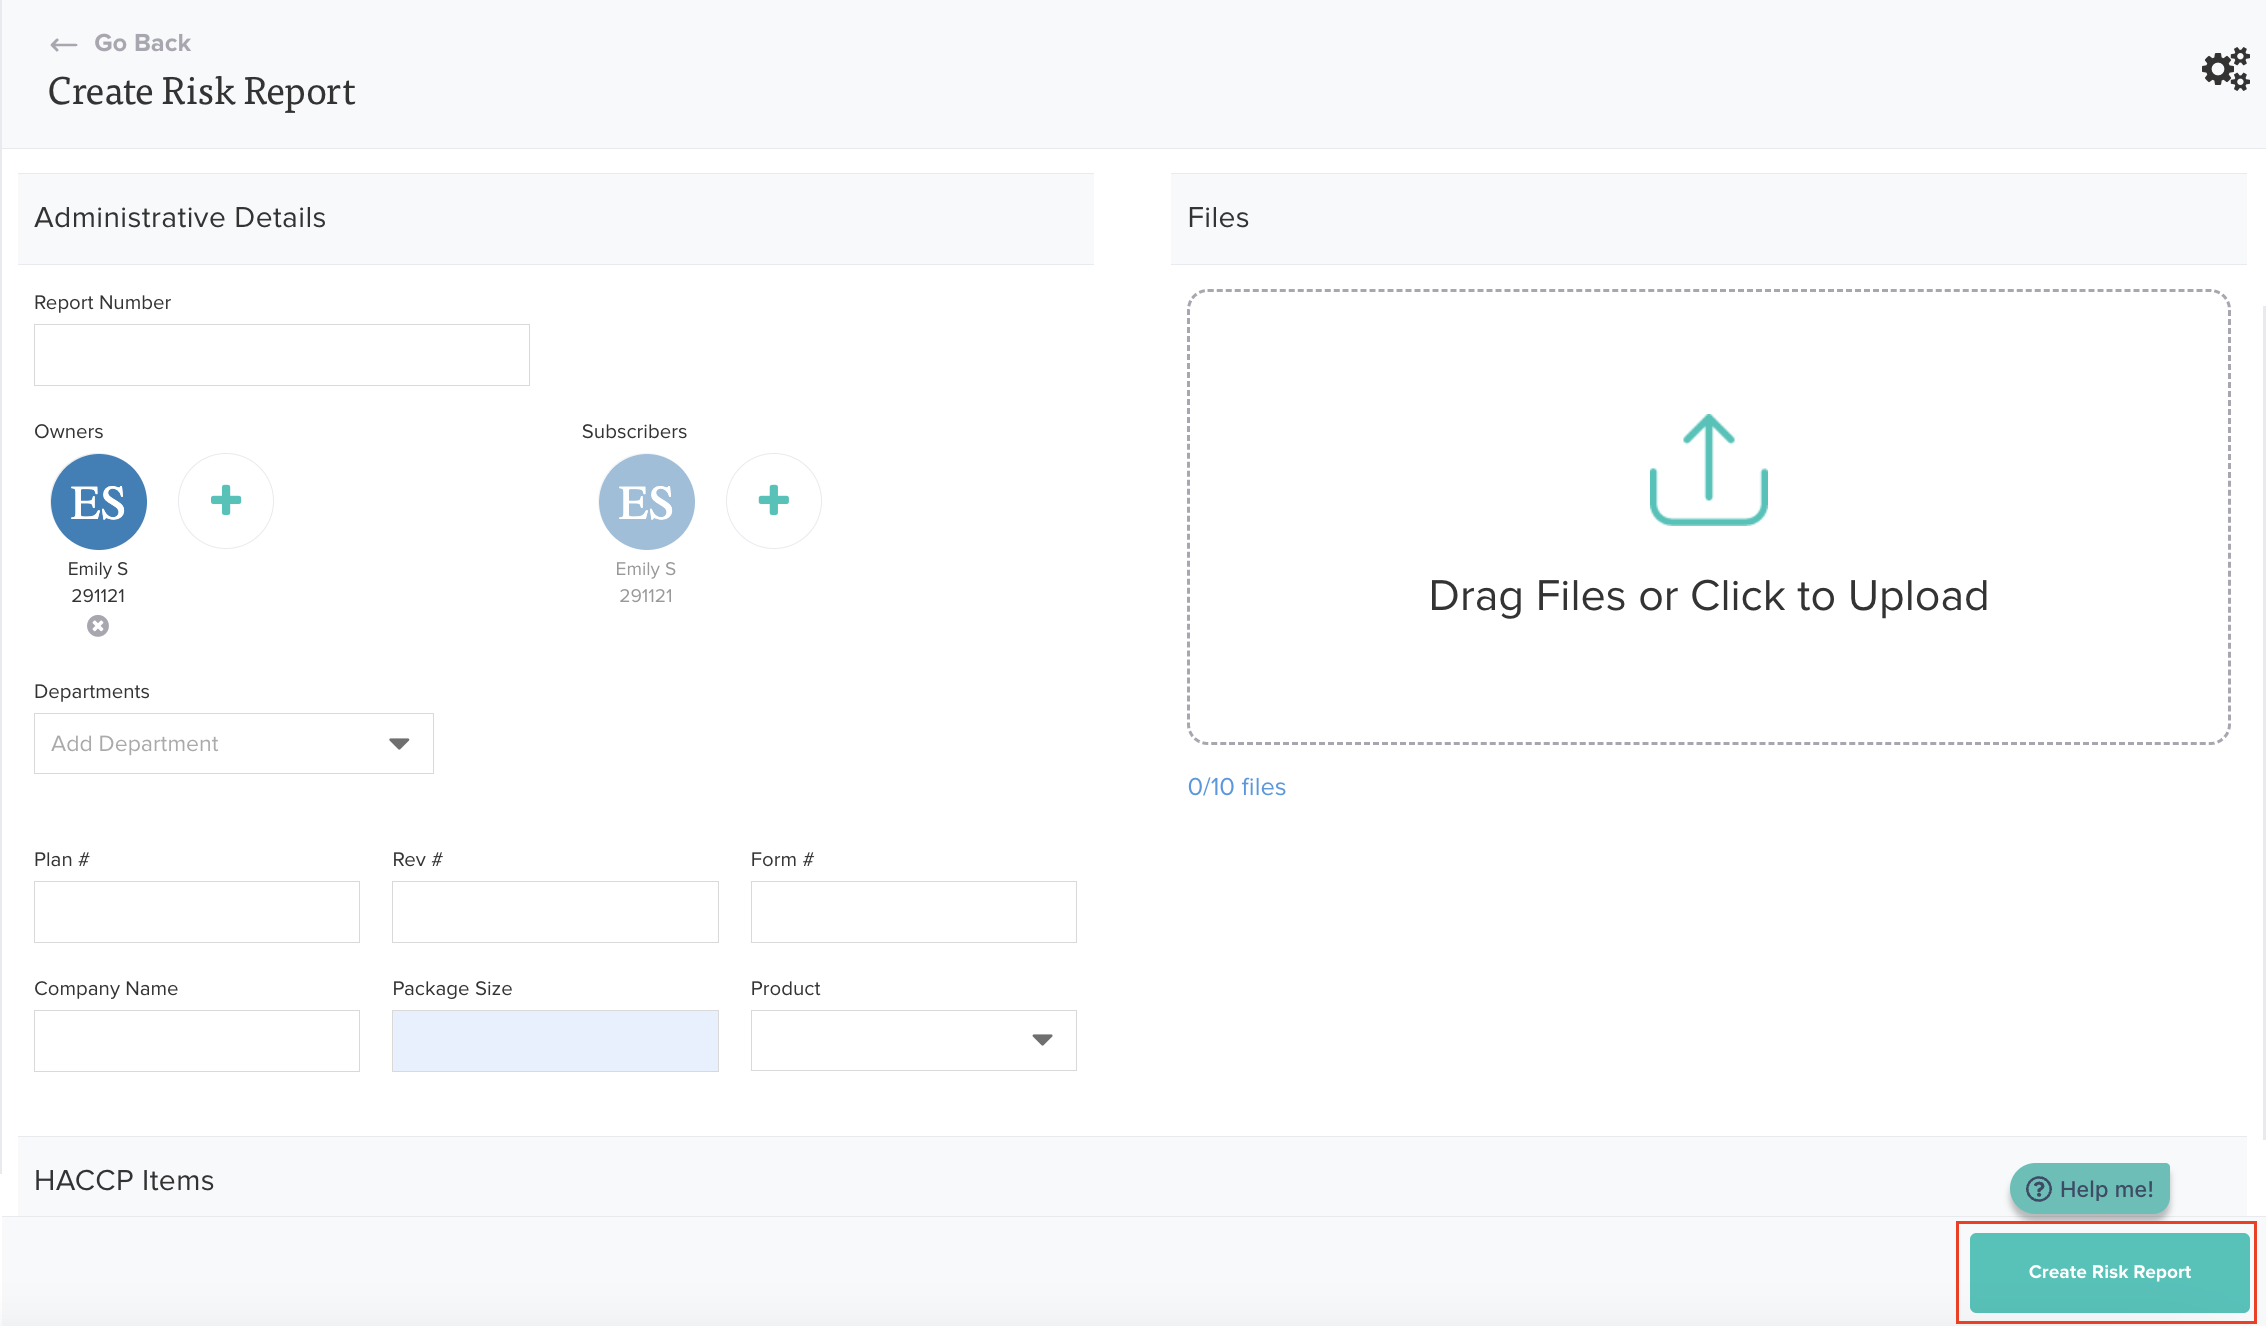The width and height of the screenshot is (2266, 1326).
Task: Click the Go Back link
Action: [x=142, y=43]
